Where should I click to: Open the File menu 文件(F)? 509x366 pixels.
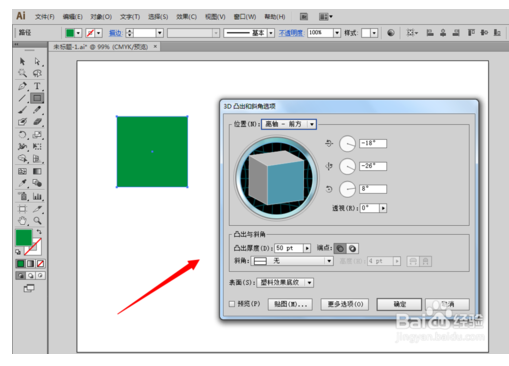tap(45, 17)
